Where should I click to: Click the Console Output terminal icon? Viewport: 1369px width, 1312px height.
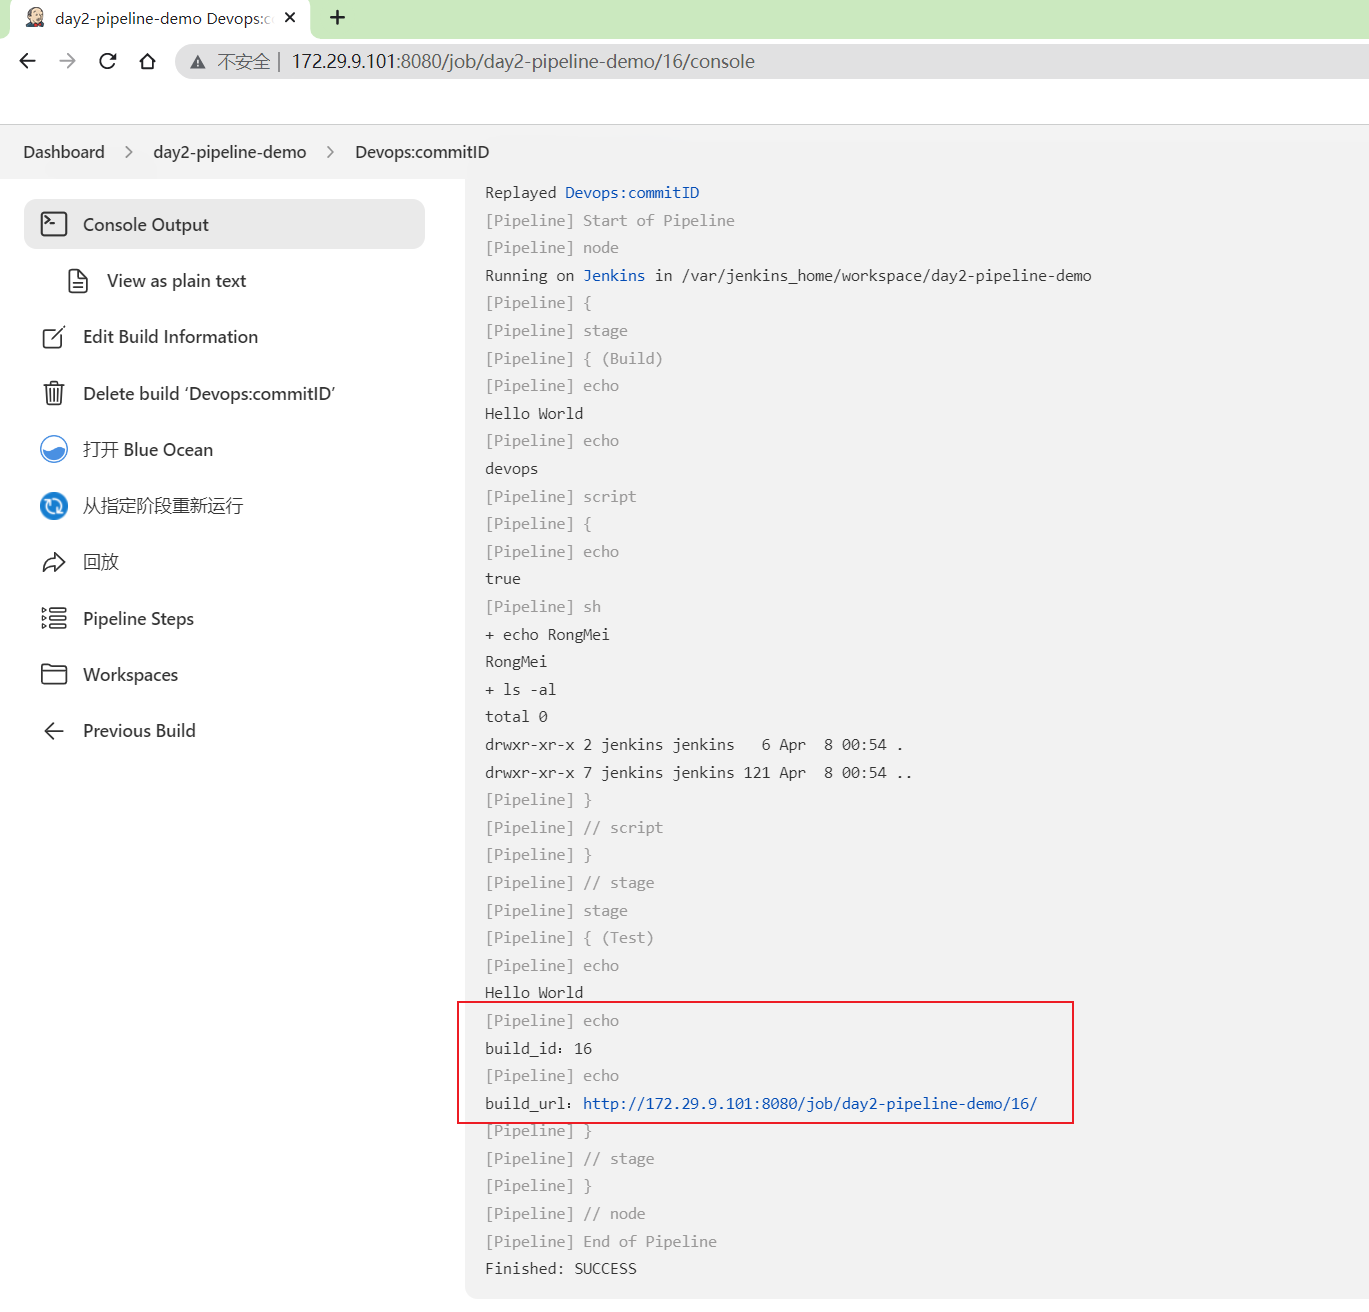[x=54, y=224]
